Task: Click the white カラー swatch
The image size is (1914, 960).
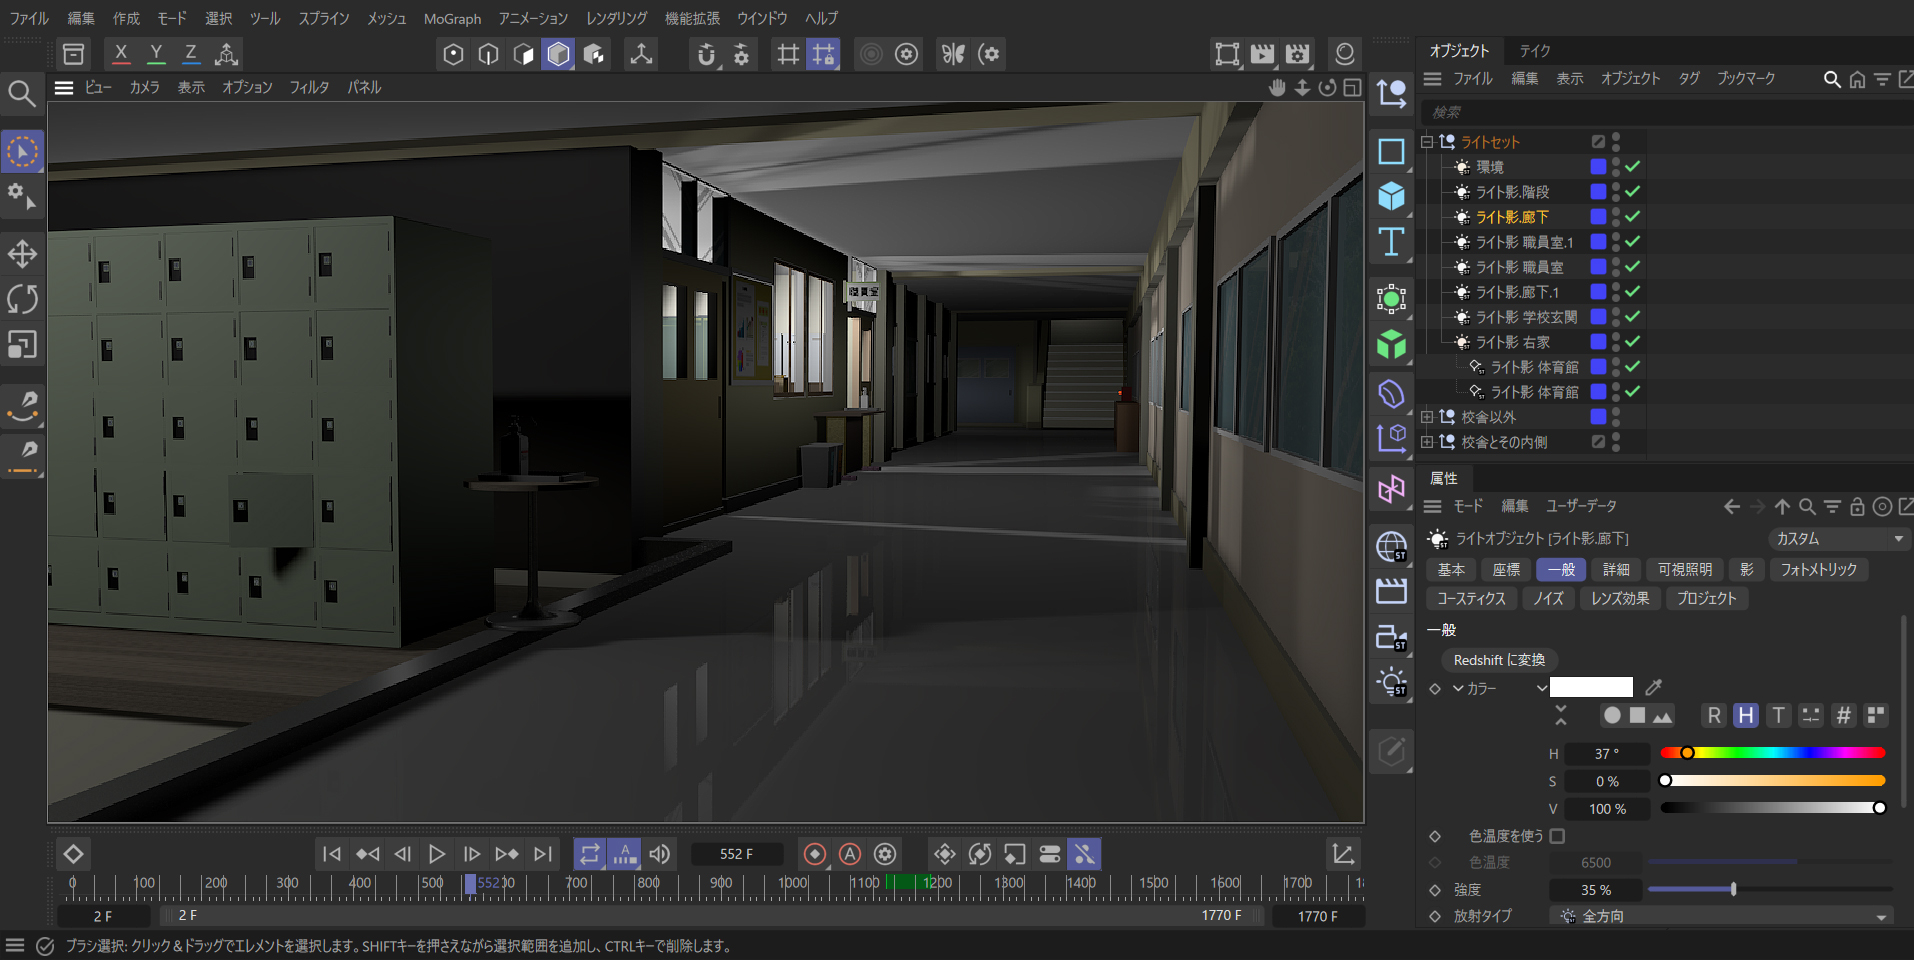Action: 1591,687
